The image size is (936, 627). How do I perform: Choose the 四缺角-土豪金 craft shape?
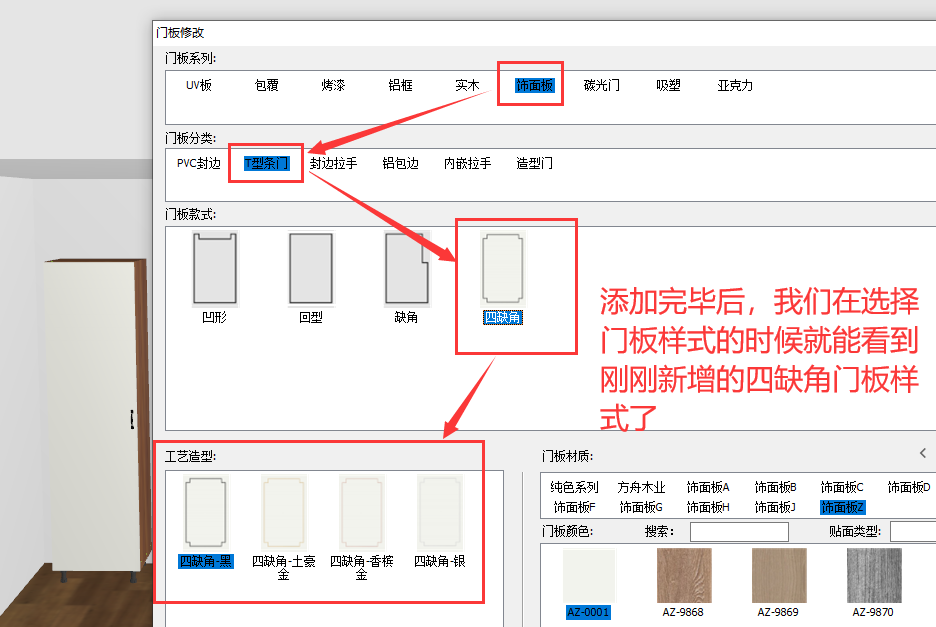point(284,512)
